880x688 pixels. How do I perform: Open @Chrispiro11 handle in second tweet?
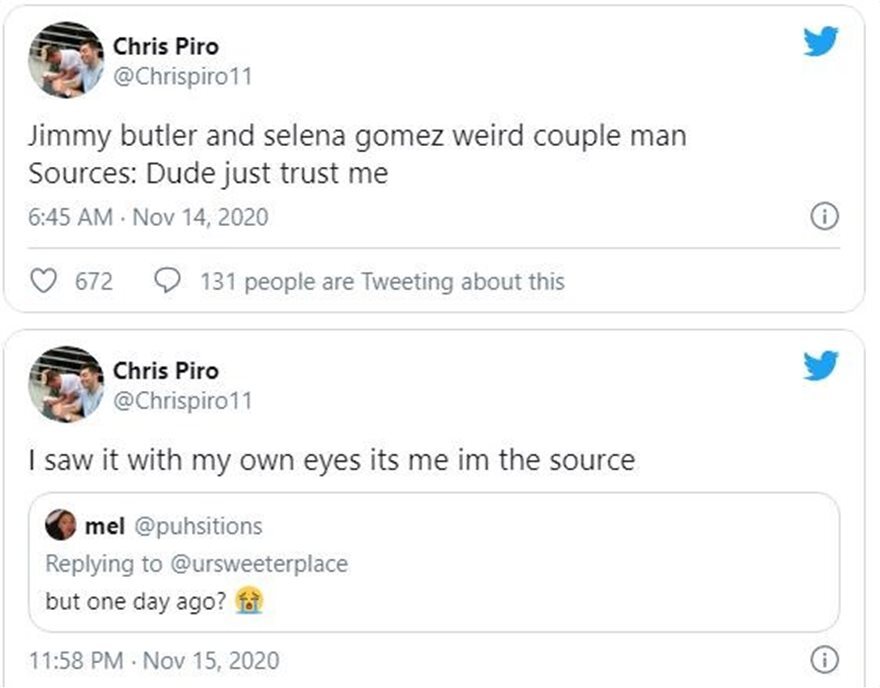pos(182,401)
